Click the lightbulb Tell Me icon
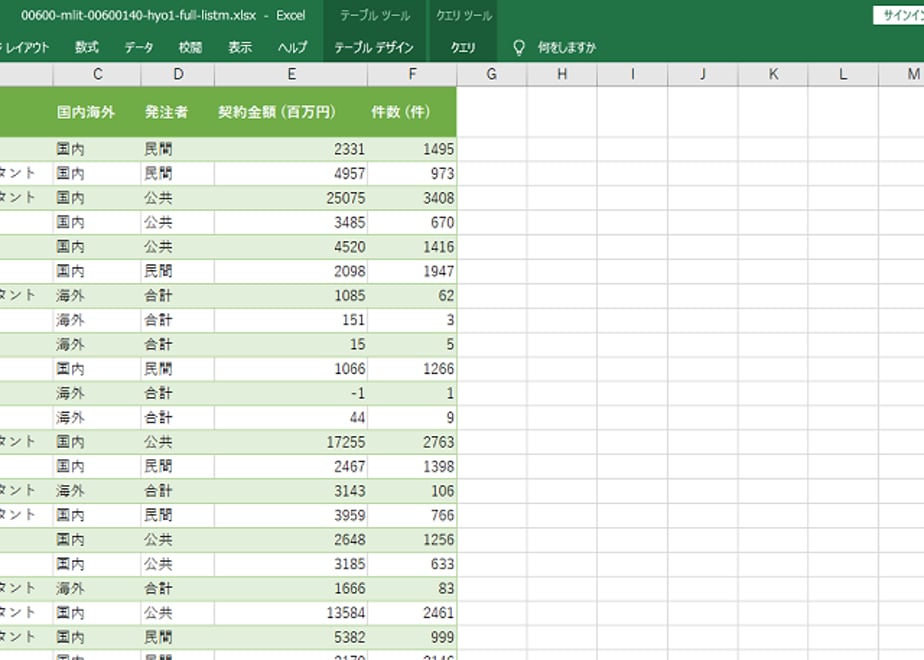The width and height of the screenshot is (924, 660). 519,47
